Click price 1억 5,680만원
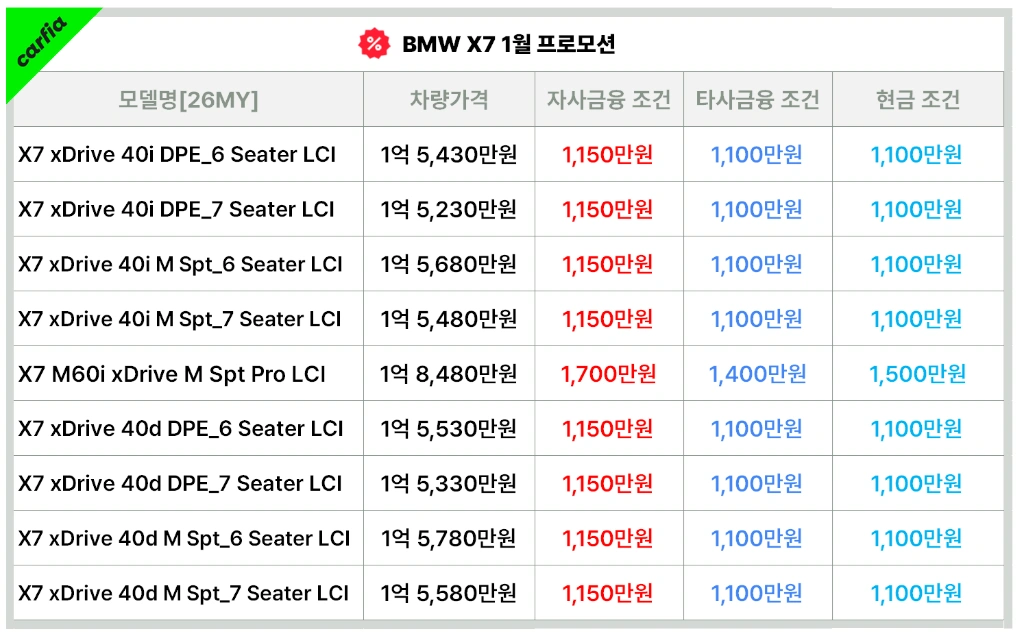 point(449,264)
